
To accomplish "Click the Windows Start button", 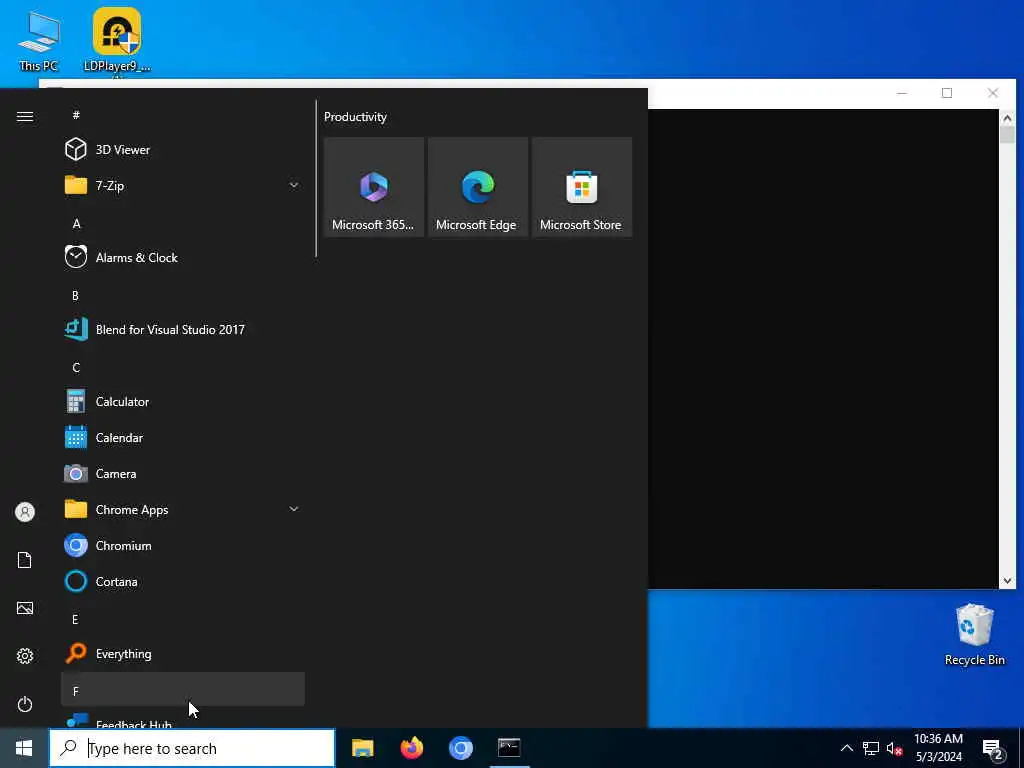I will click(x=24, y=748).
